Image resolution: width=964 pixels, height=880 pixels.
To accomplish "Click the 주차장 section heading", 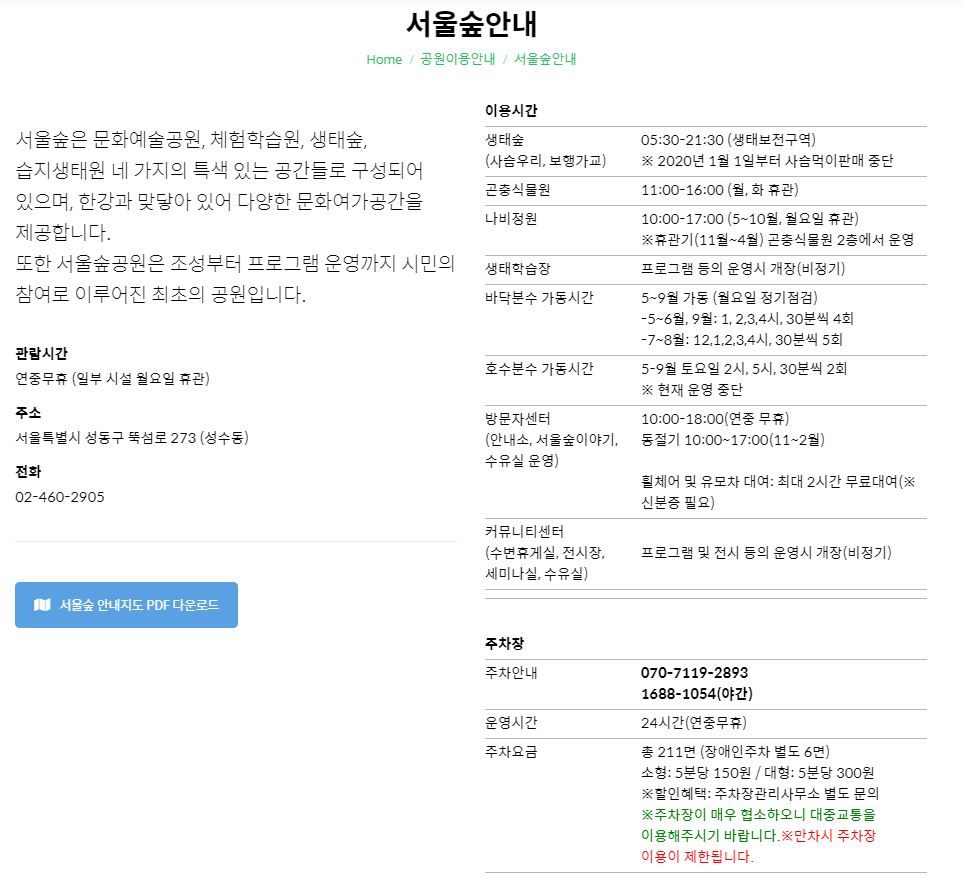I will [504, 643].
